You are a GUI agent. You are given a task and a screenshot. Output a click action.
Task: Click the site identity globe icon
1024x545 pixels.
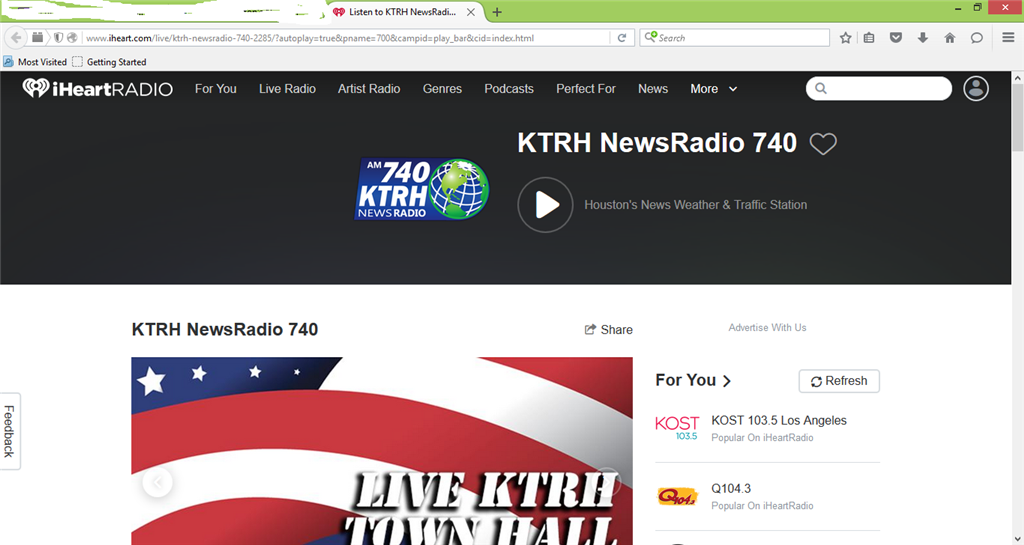[72, 38]
